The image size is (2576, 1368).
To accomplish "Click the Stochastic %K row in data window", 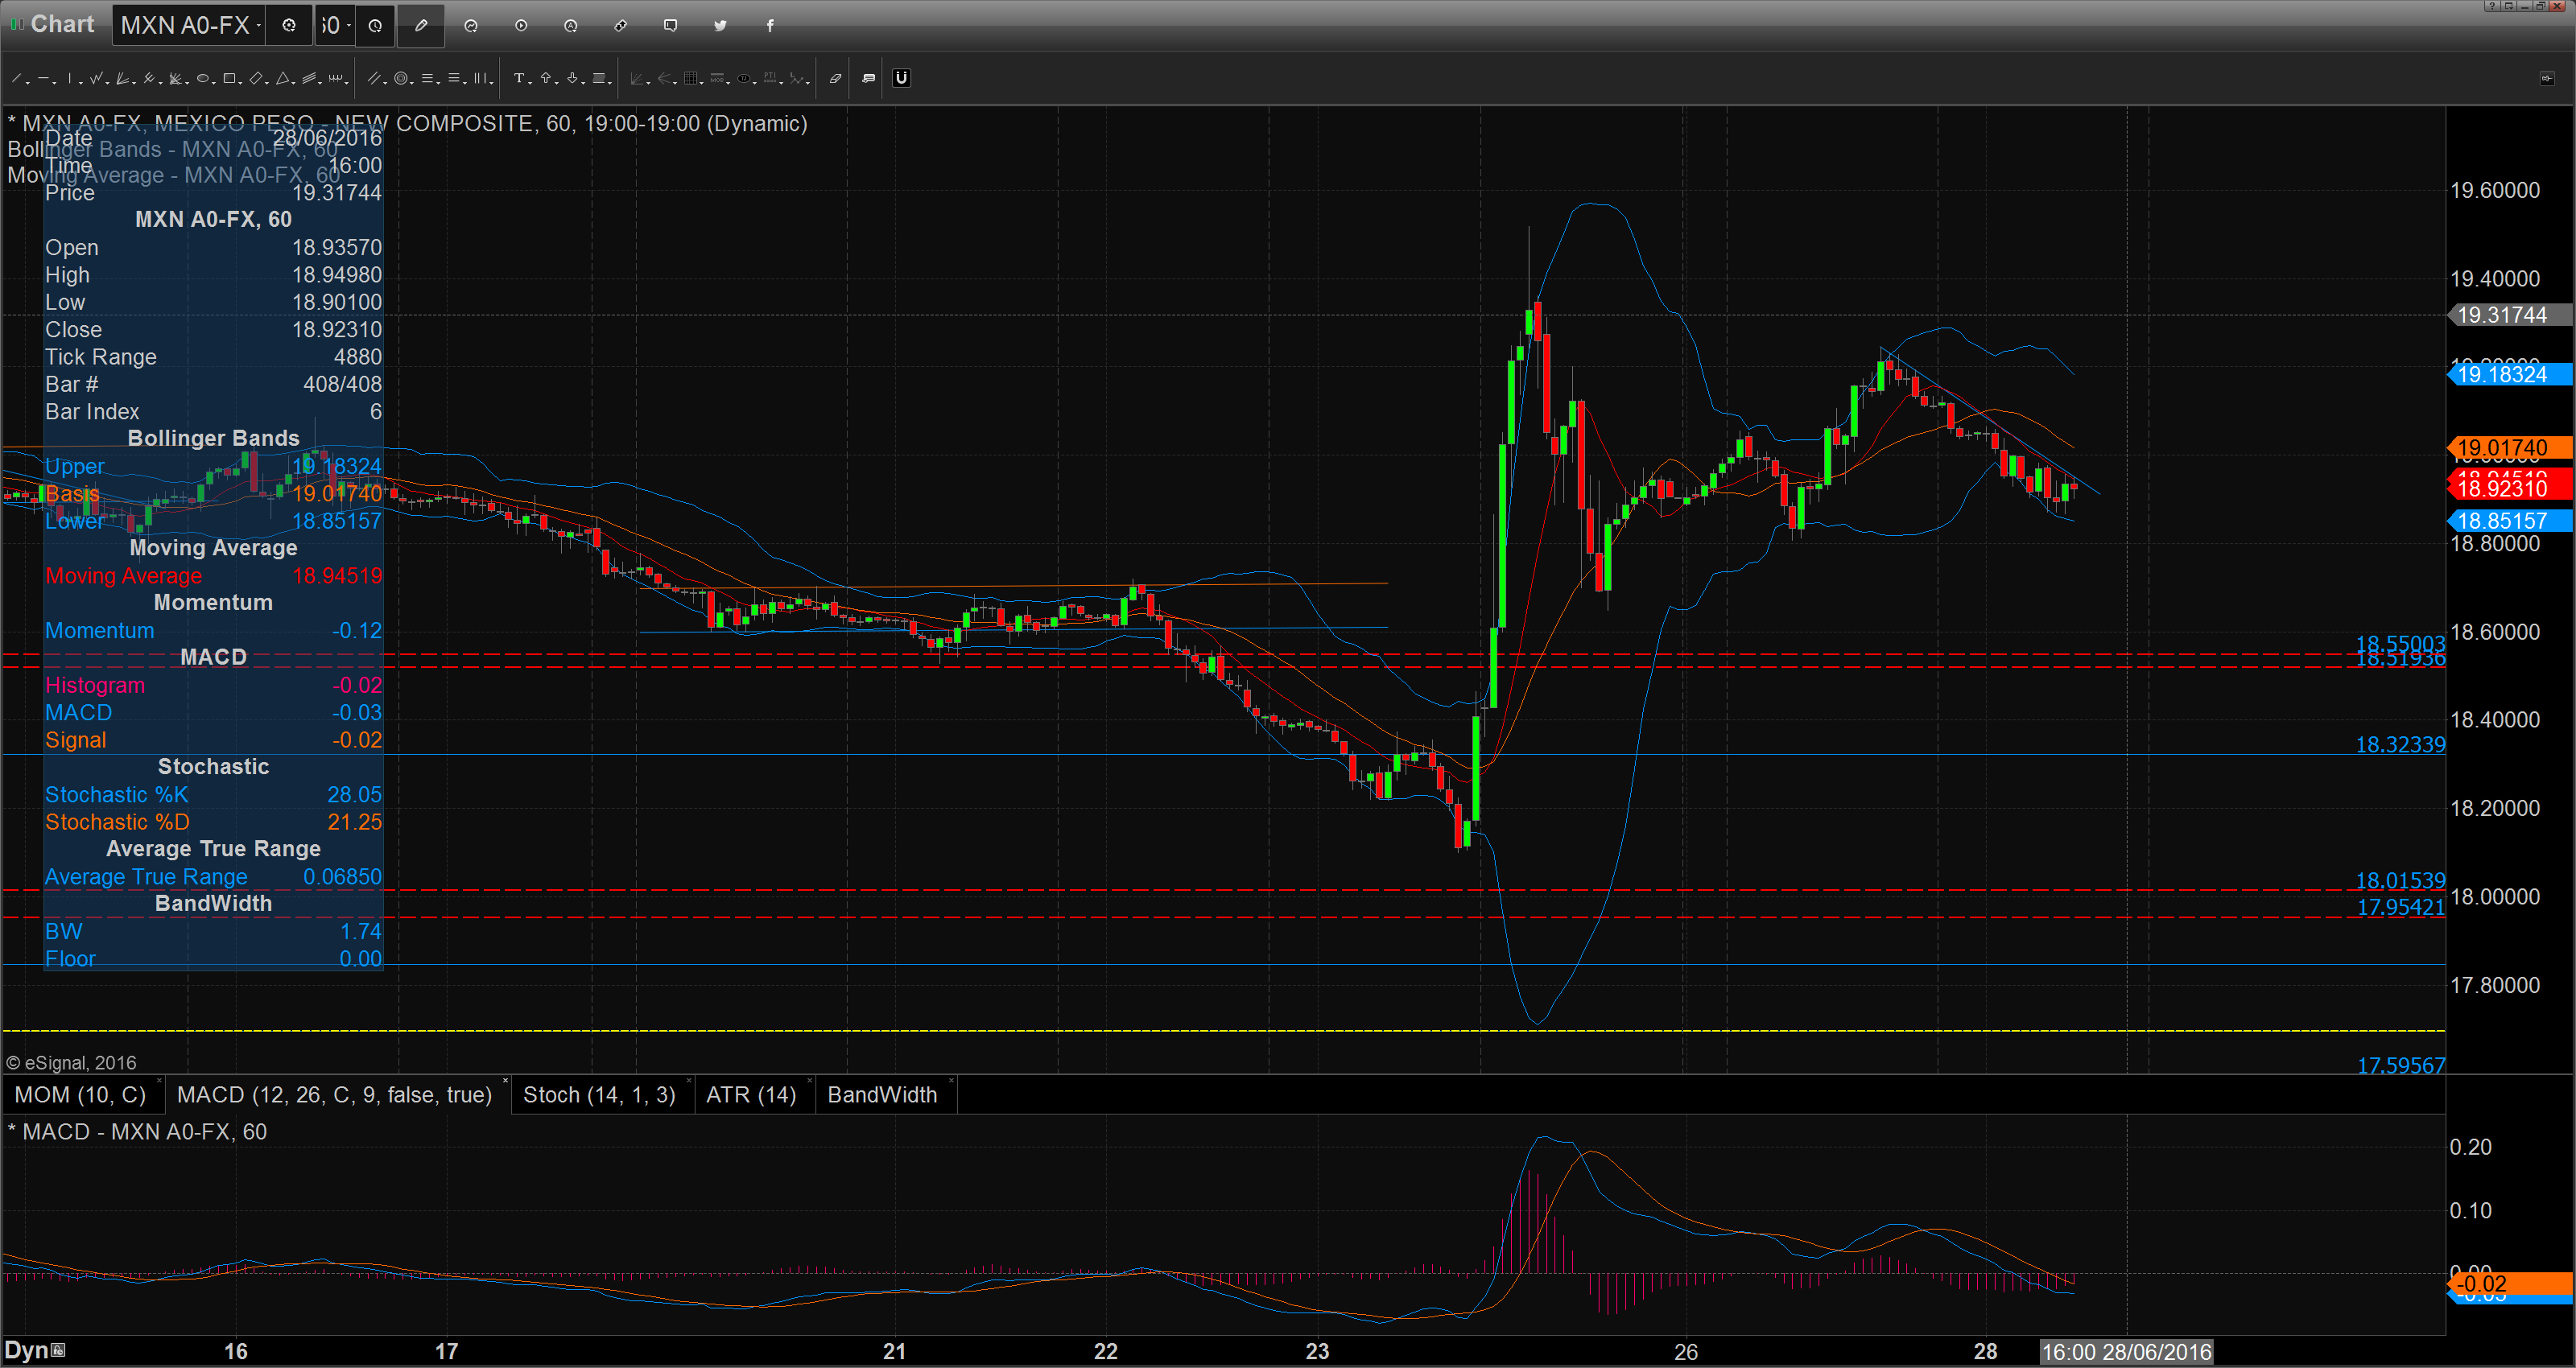I will pos(213,795).
